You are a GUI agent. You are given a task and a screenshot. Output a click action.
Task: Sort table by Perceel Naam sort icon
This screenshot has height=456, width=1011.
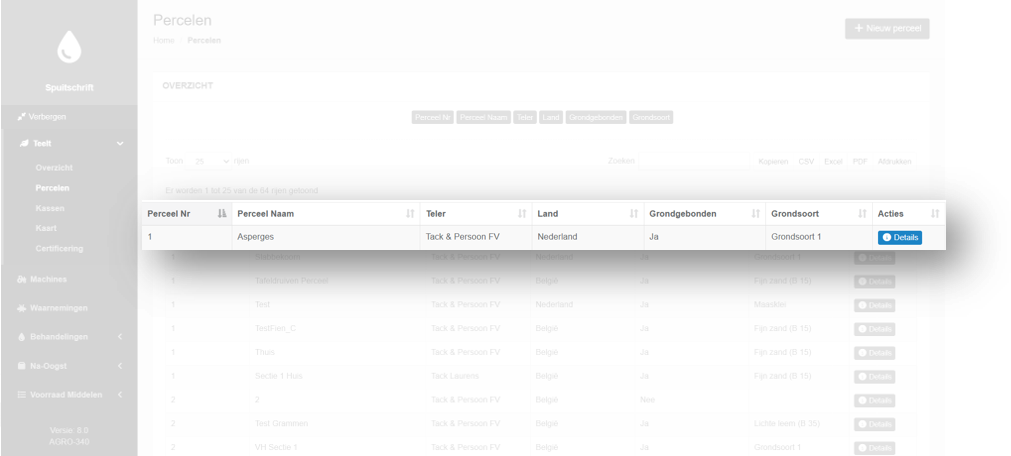pos(410,213)
